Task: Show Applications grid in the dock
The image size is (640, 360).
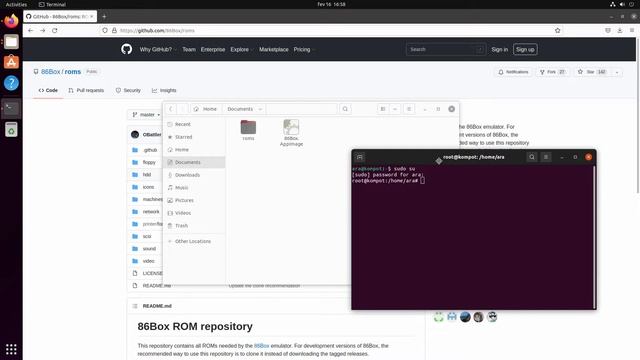Action: [11, 349]
